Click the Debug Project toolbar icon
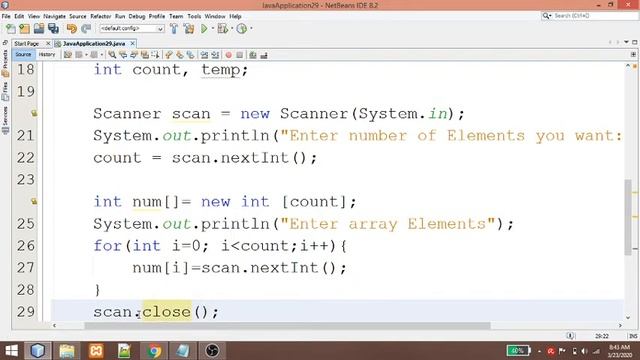Viewport: 640px width, 360px height. click(223, 29)
